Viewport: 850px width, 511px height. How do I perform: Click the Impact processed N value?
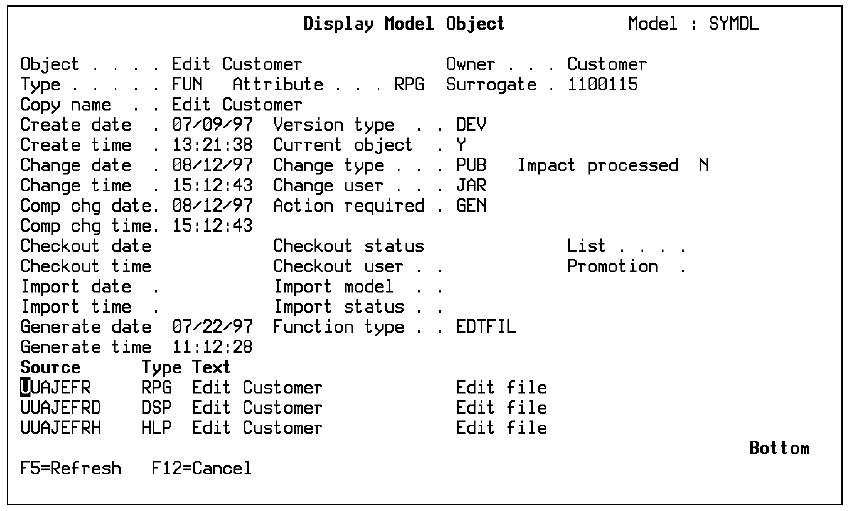[x=704, y=166]
